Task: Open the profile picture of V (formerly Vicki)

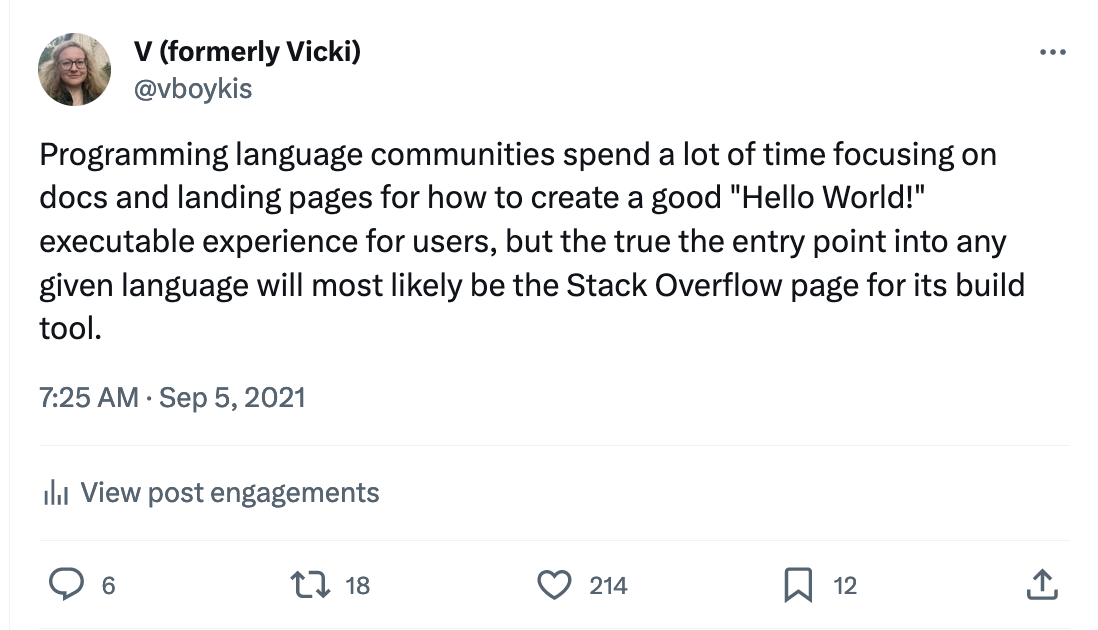Action: [74, 69]
